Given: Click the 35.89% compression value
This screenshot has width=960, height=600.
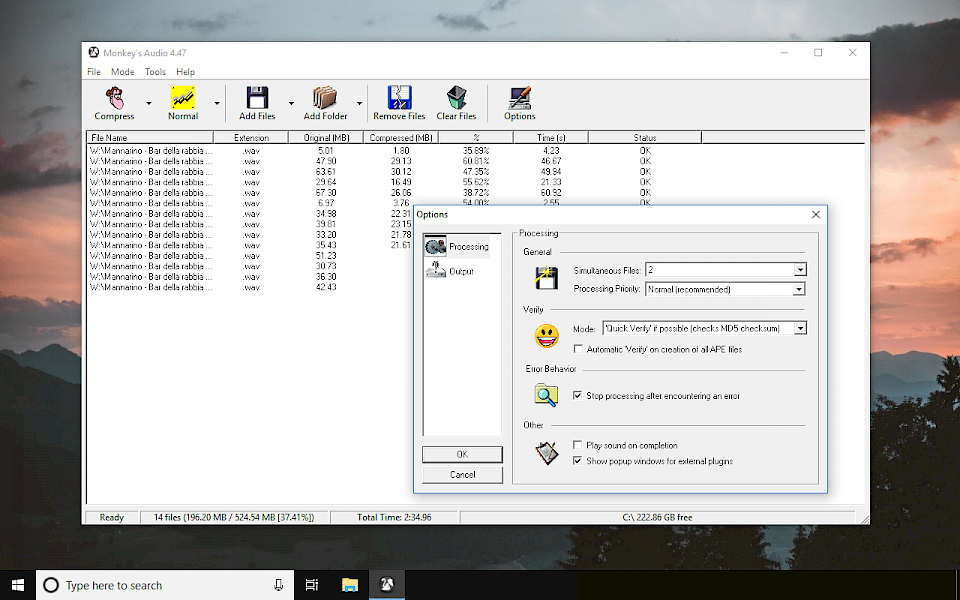Looking at the screenshot, I should [476, 151].
